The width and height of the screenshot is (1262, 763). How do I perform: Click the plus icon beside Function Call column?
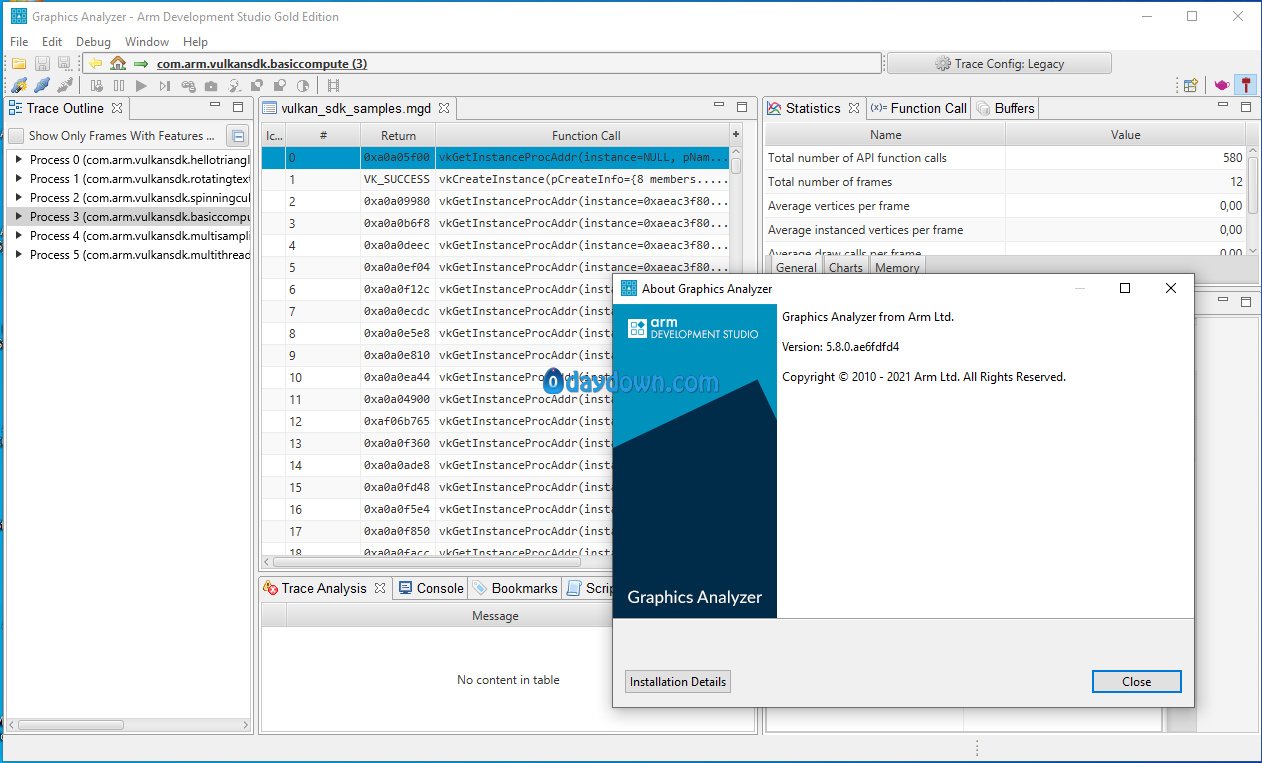coord(736,135)
